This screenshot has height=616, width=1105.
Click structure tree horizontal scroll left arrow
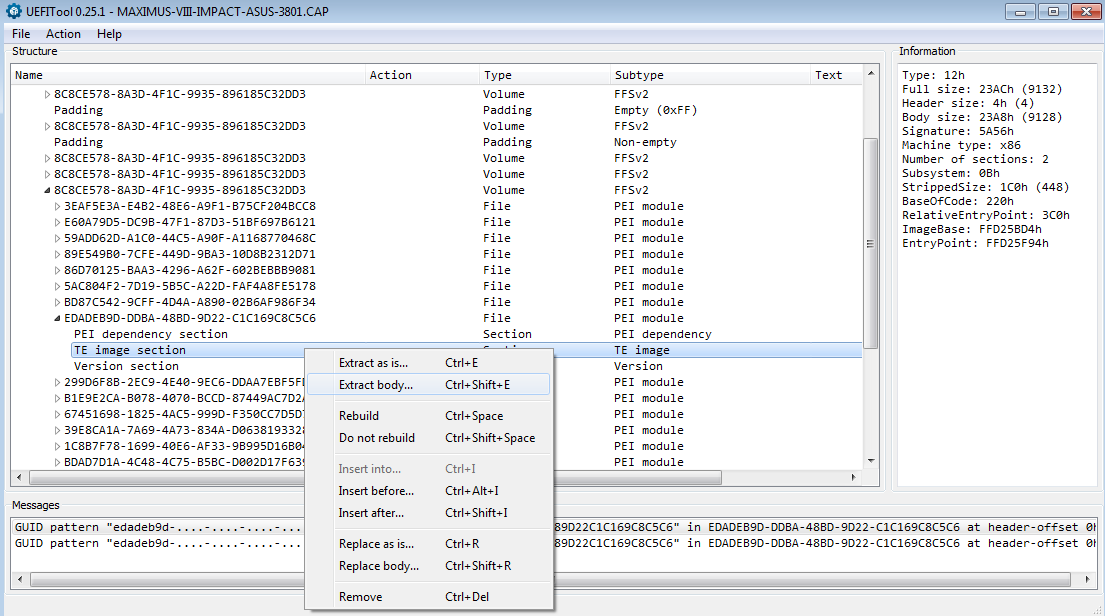19,477
